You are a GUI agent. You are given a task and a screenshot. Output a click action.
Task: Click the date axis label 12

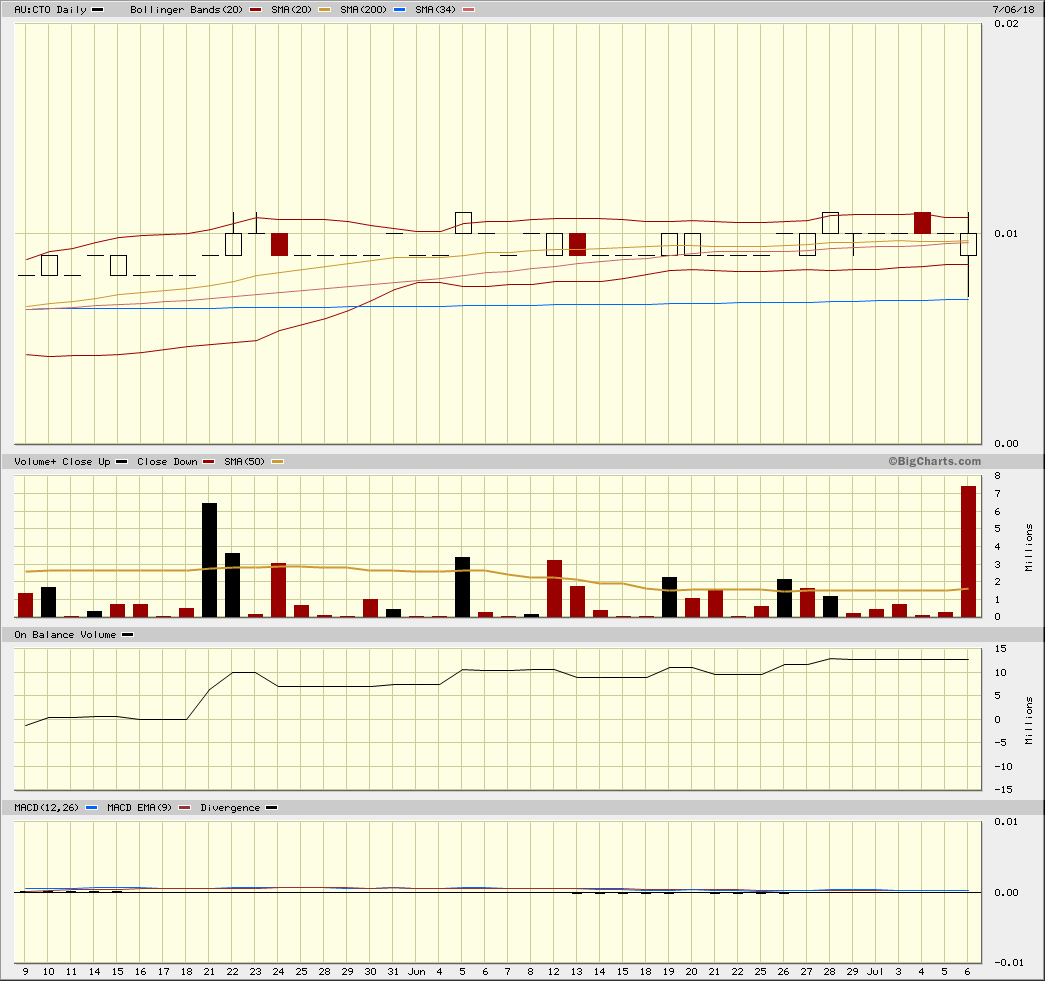coord(554,972)
